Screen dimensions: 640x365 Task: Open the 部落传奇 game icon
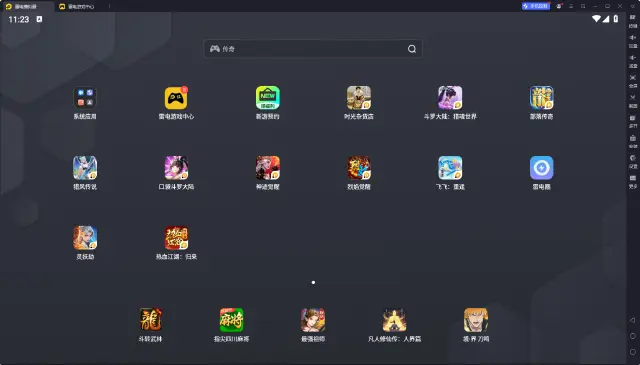pyautogui.click(x=541, y=98)
